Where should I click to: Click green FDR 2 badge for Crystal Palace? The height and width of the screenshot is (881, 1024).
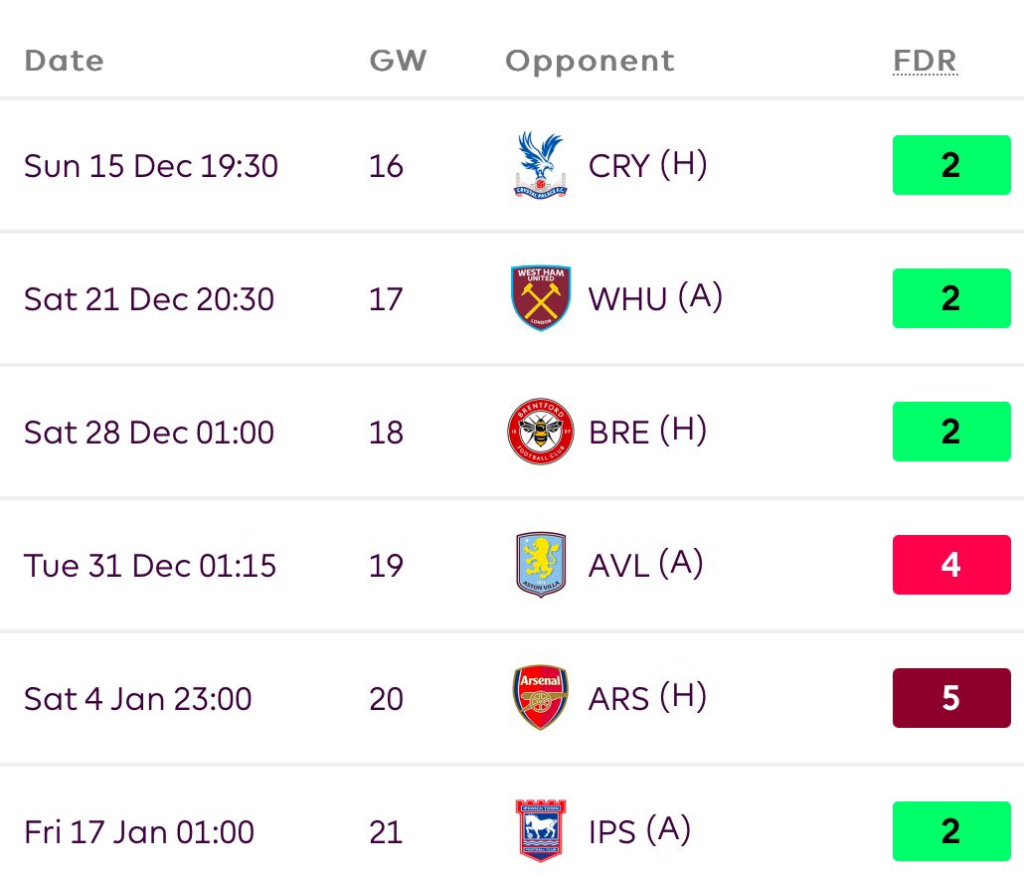click(x=951, y=164)
